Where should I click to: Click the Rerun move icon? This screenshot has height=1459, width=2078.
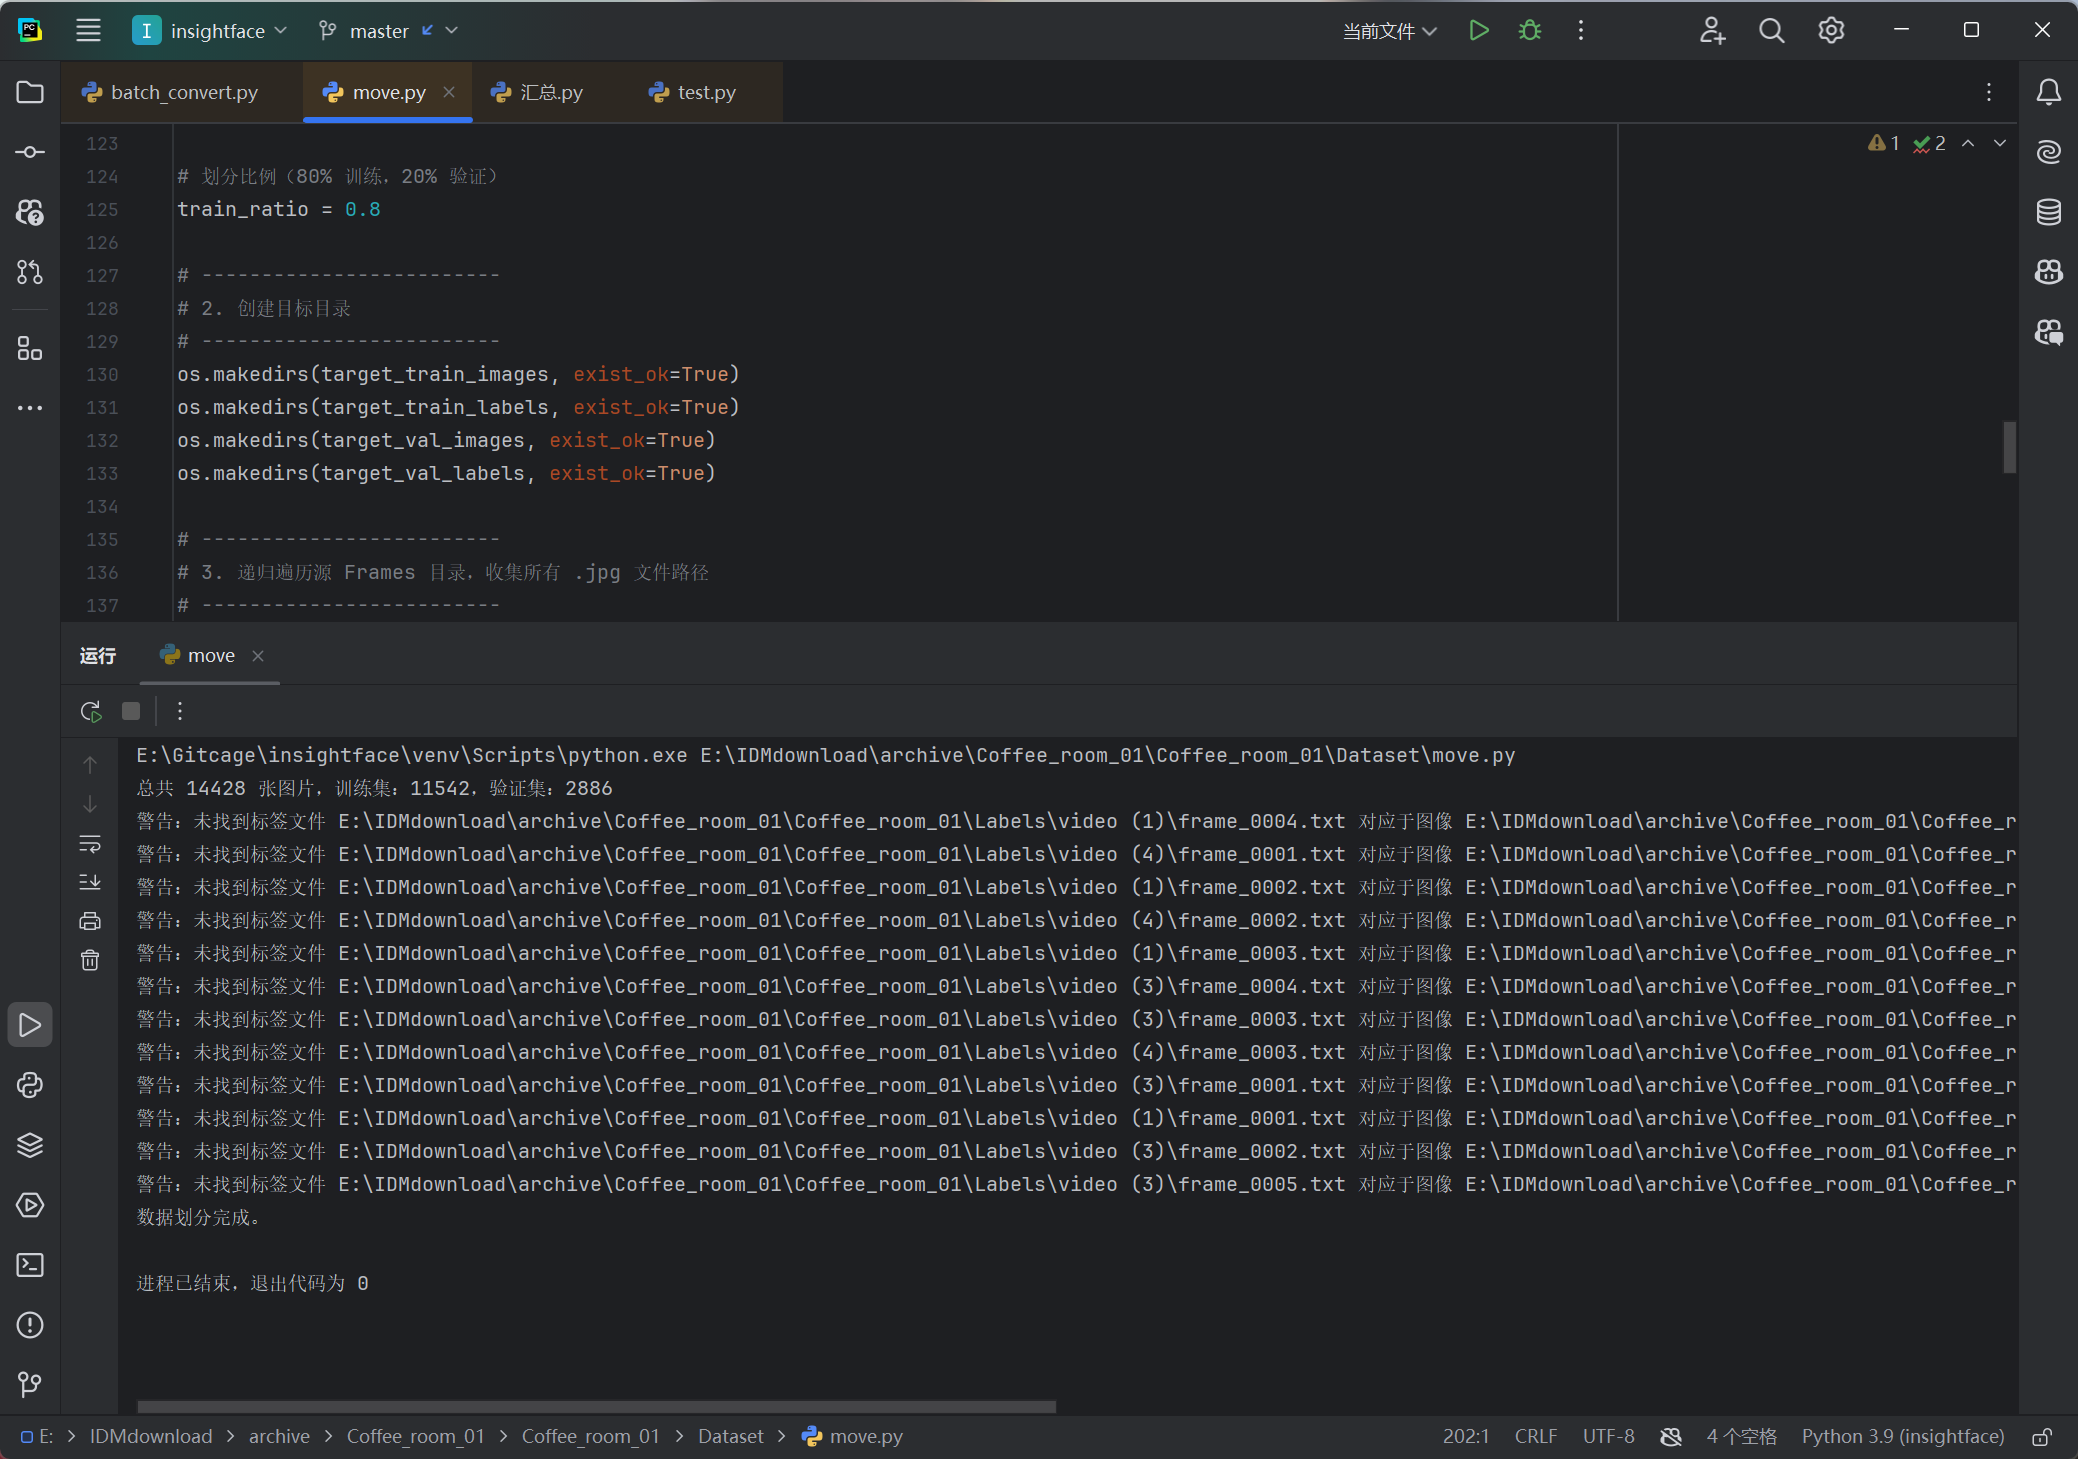pos(91,711)
